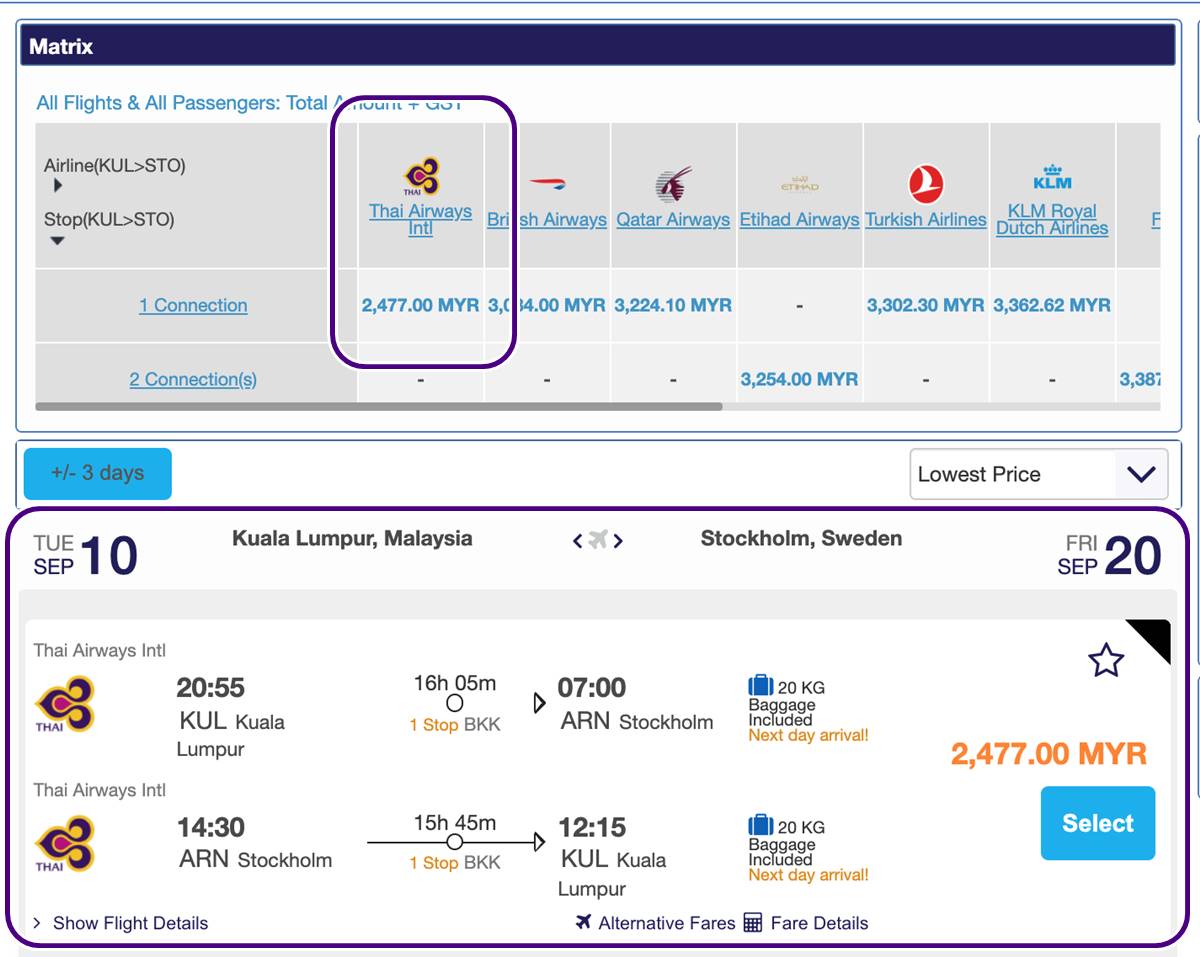The image size is (1200, 957).
Task: Click the 20:55 departure time
Action: point(211,688)
